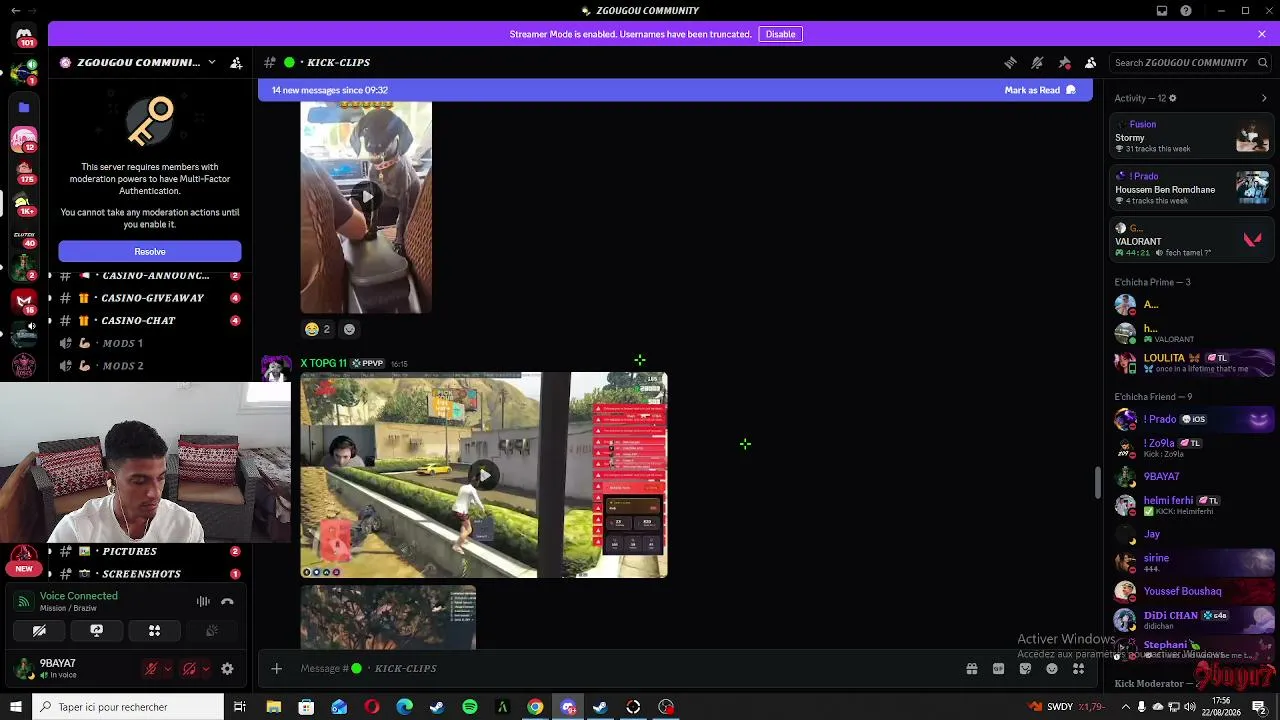Screen dimensions: 1280x720
Task: Open the Threads icon in channel header
Action: 1010,62
